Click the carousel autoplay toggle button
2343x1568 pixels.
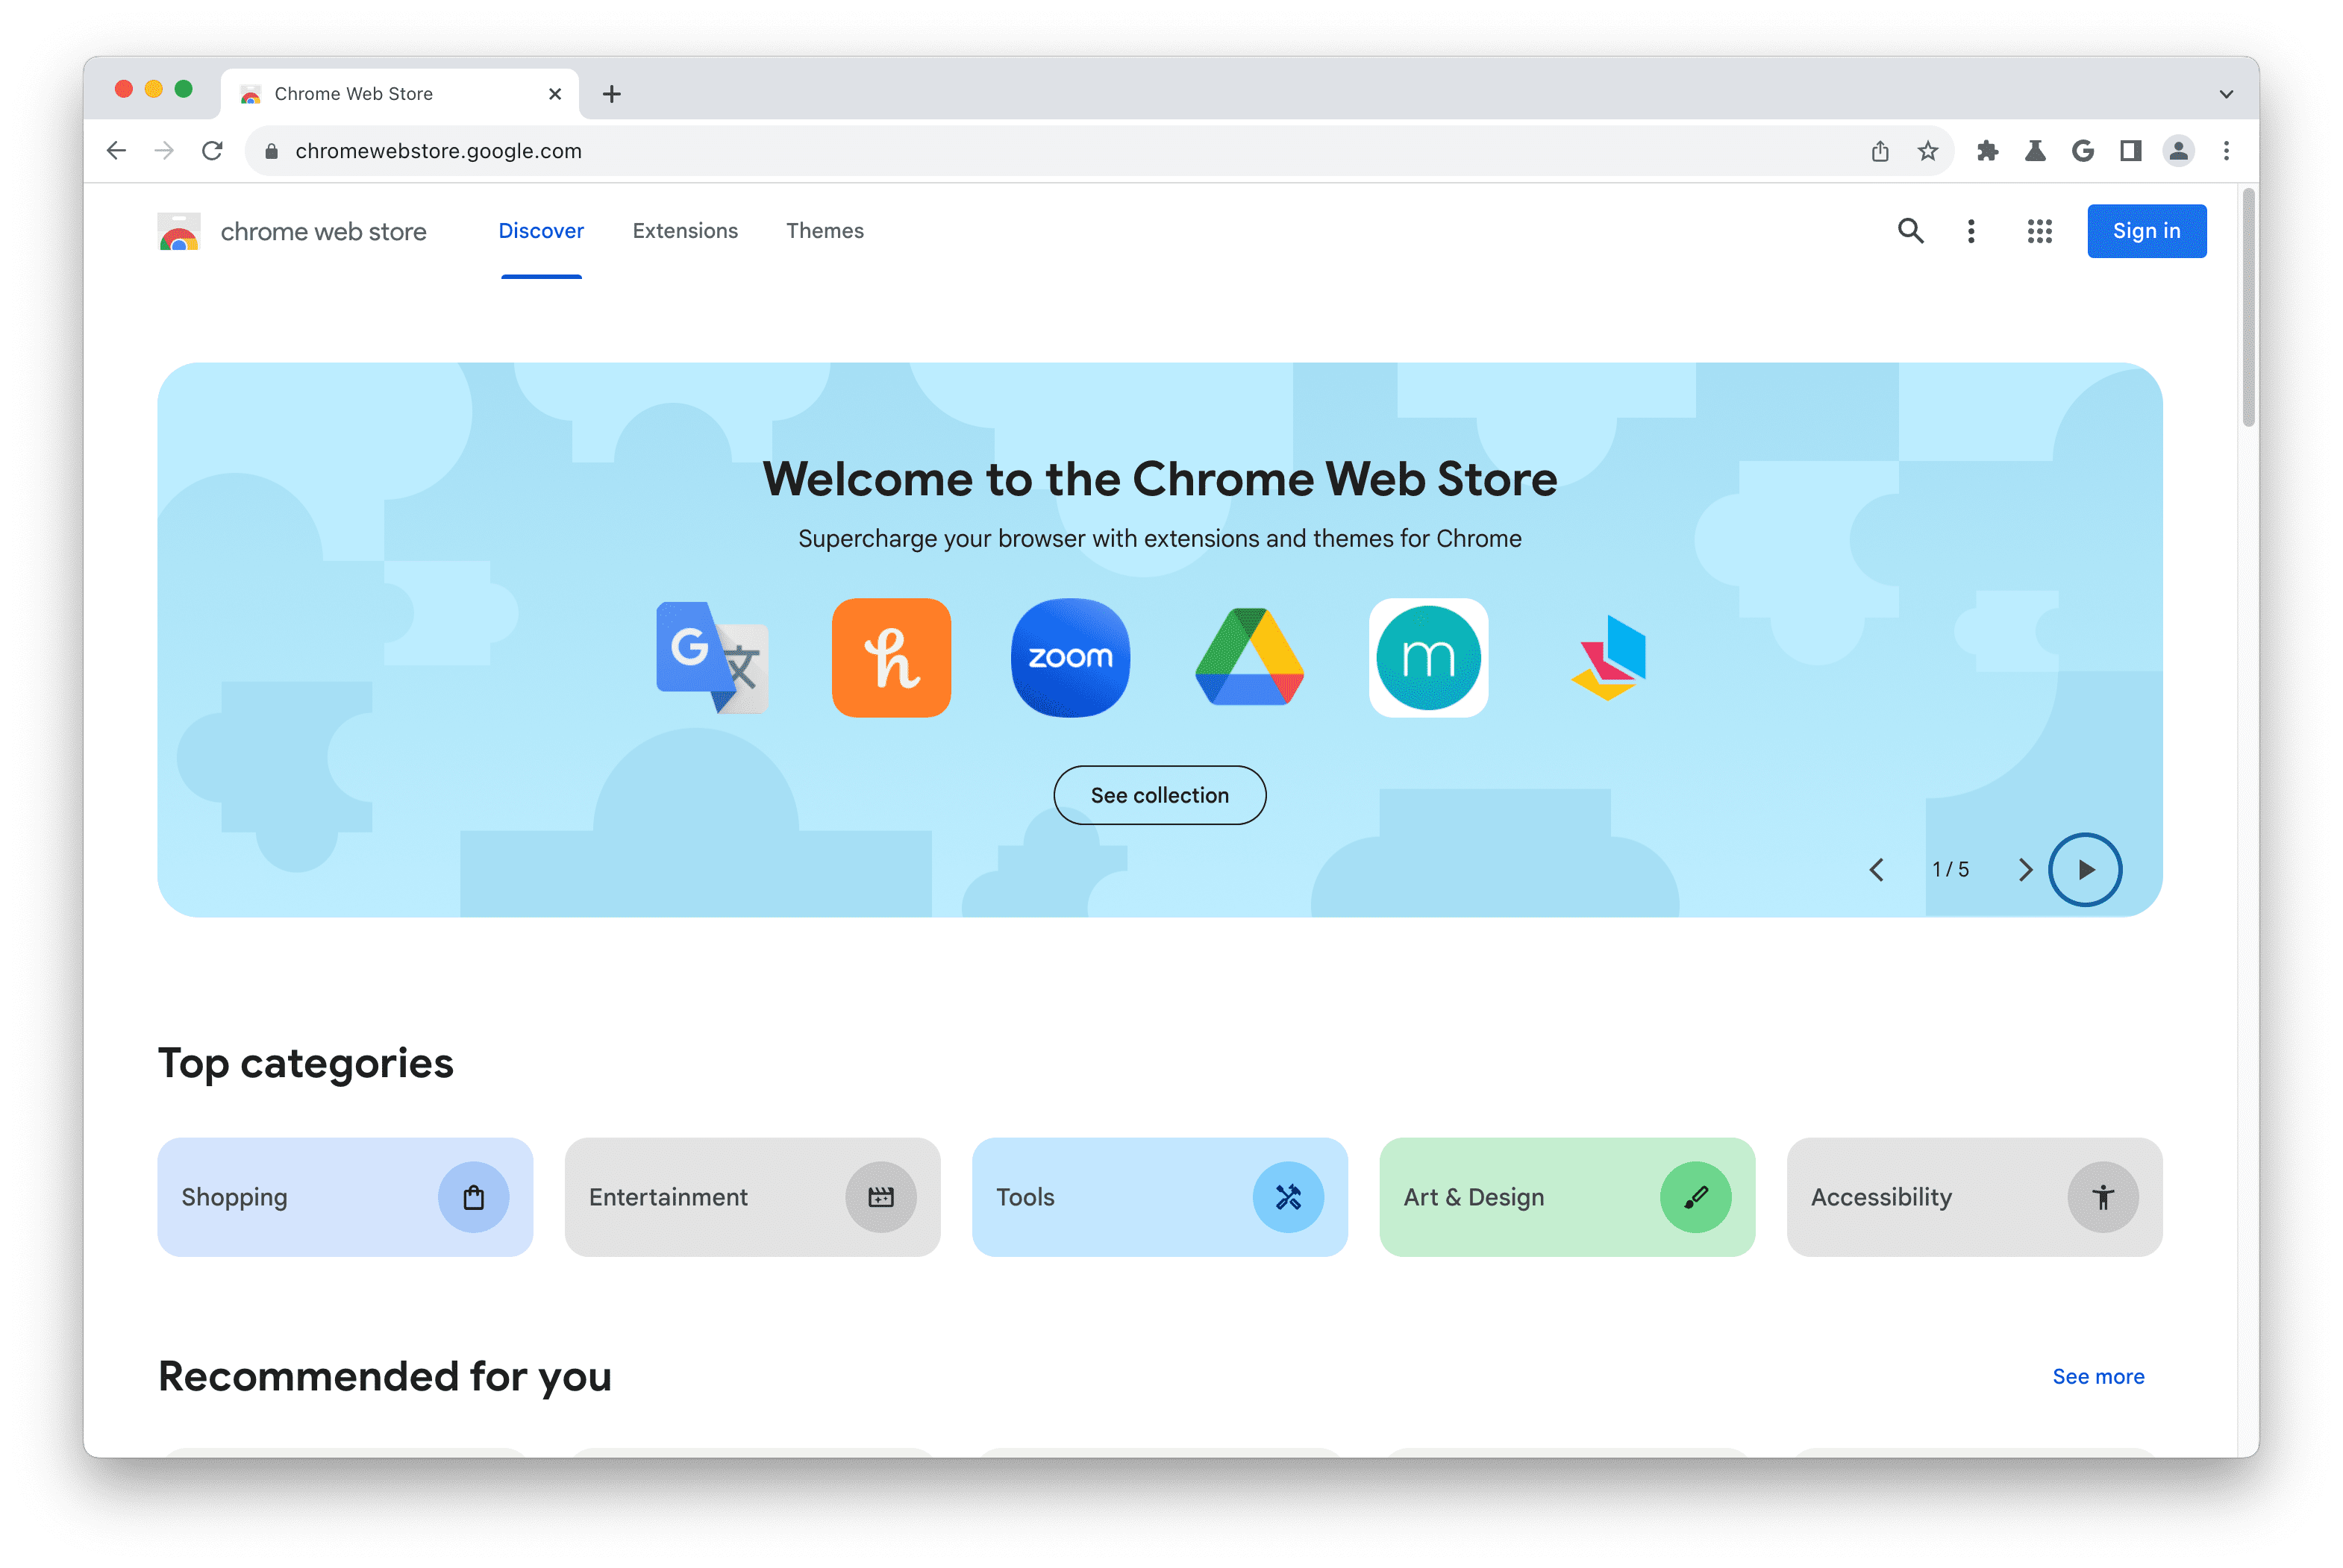pyautogui.click(x=2086, y=870)
